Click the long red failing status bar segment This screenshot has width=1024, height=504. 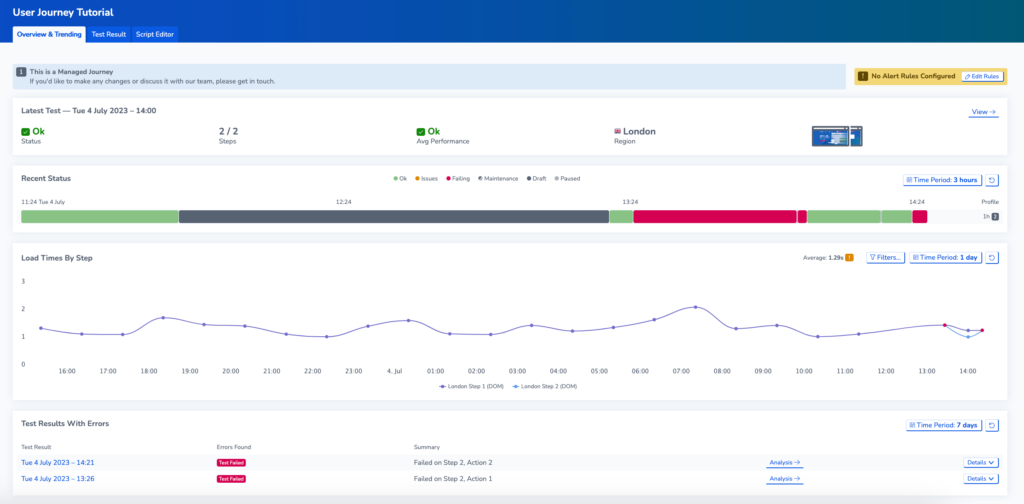715,217
